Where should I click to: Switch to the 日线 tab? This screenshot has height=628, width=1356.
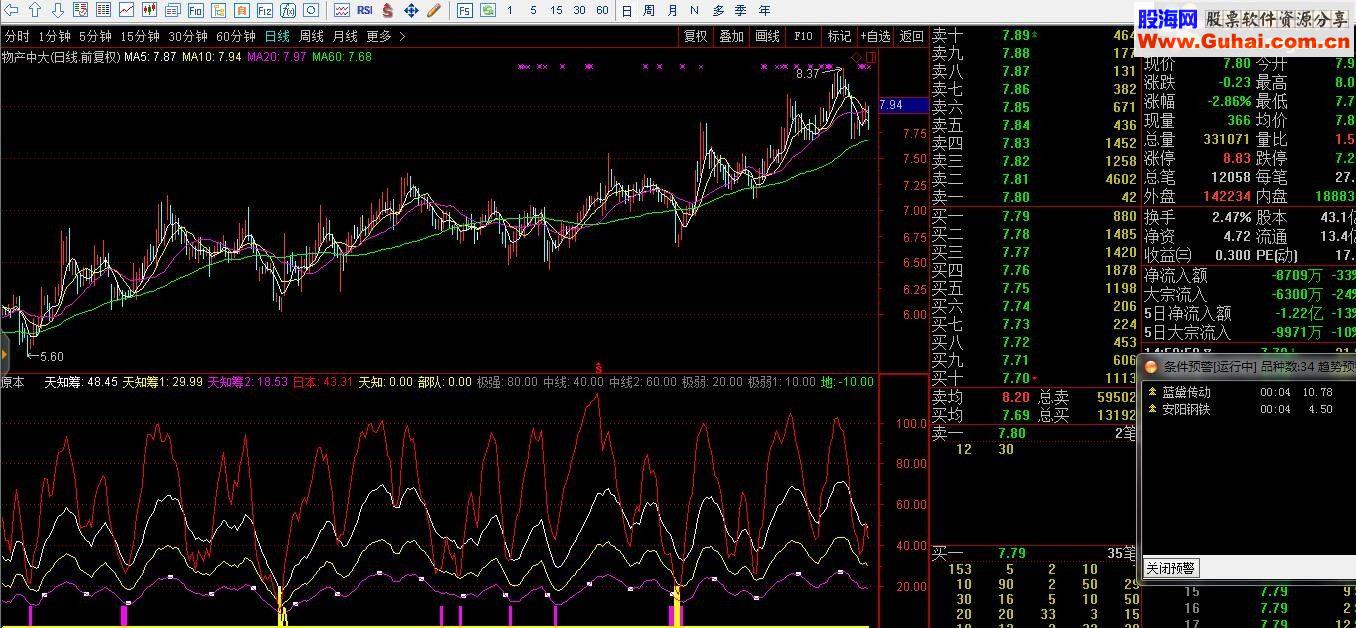pos(277,36)
